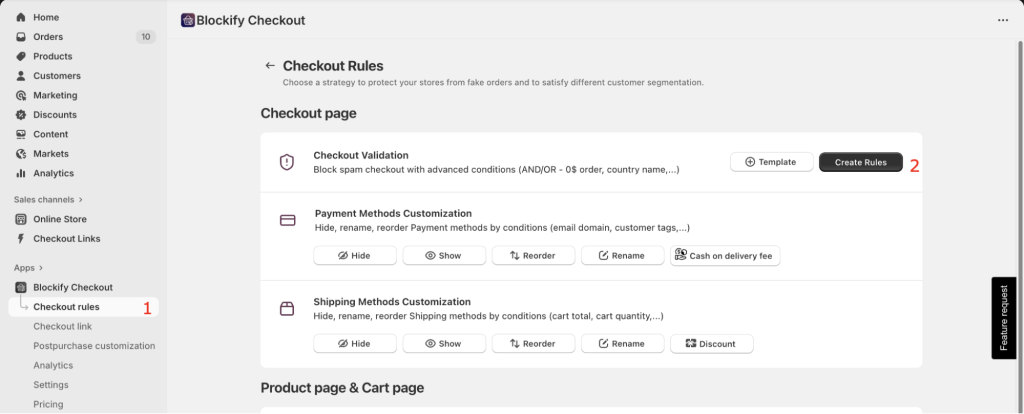Viewport: 1024px width, 414px height.
Task: Open the Feature request side tab
Action: [x=1004, y=318]
